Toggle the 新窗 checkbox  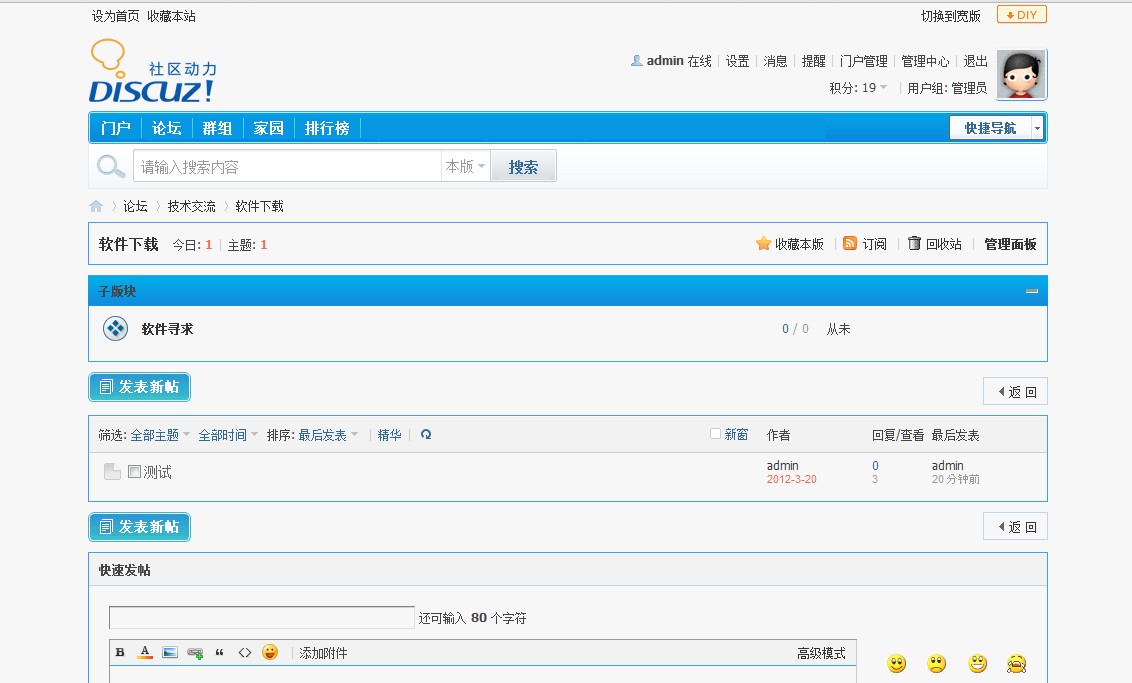click(x=715, y=434)
